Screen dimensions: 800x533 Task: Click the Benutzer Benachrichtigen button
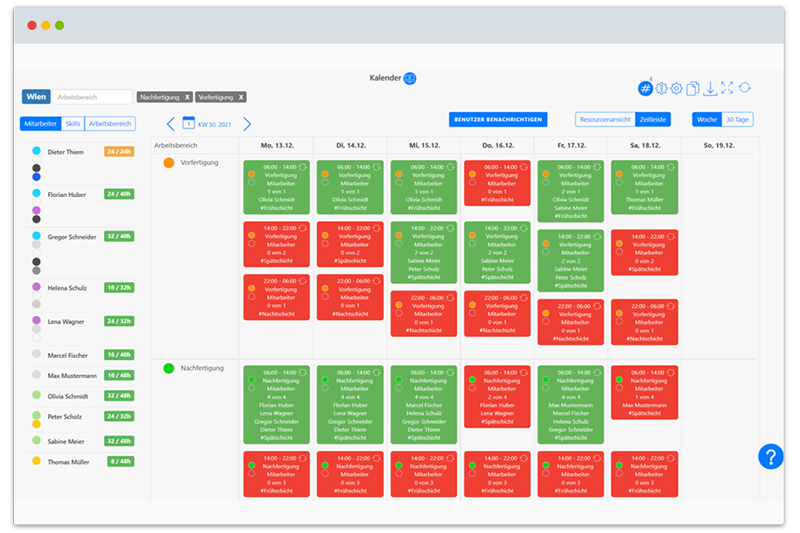click(498, 120)
